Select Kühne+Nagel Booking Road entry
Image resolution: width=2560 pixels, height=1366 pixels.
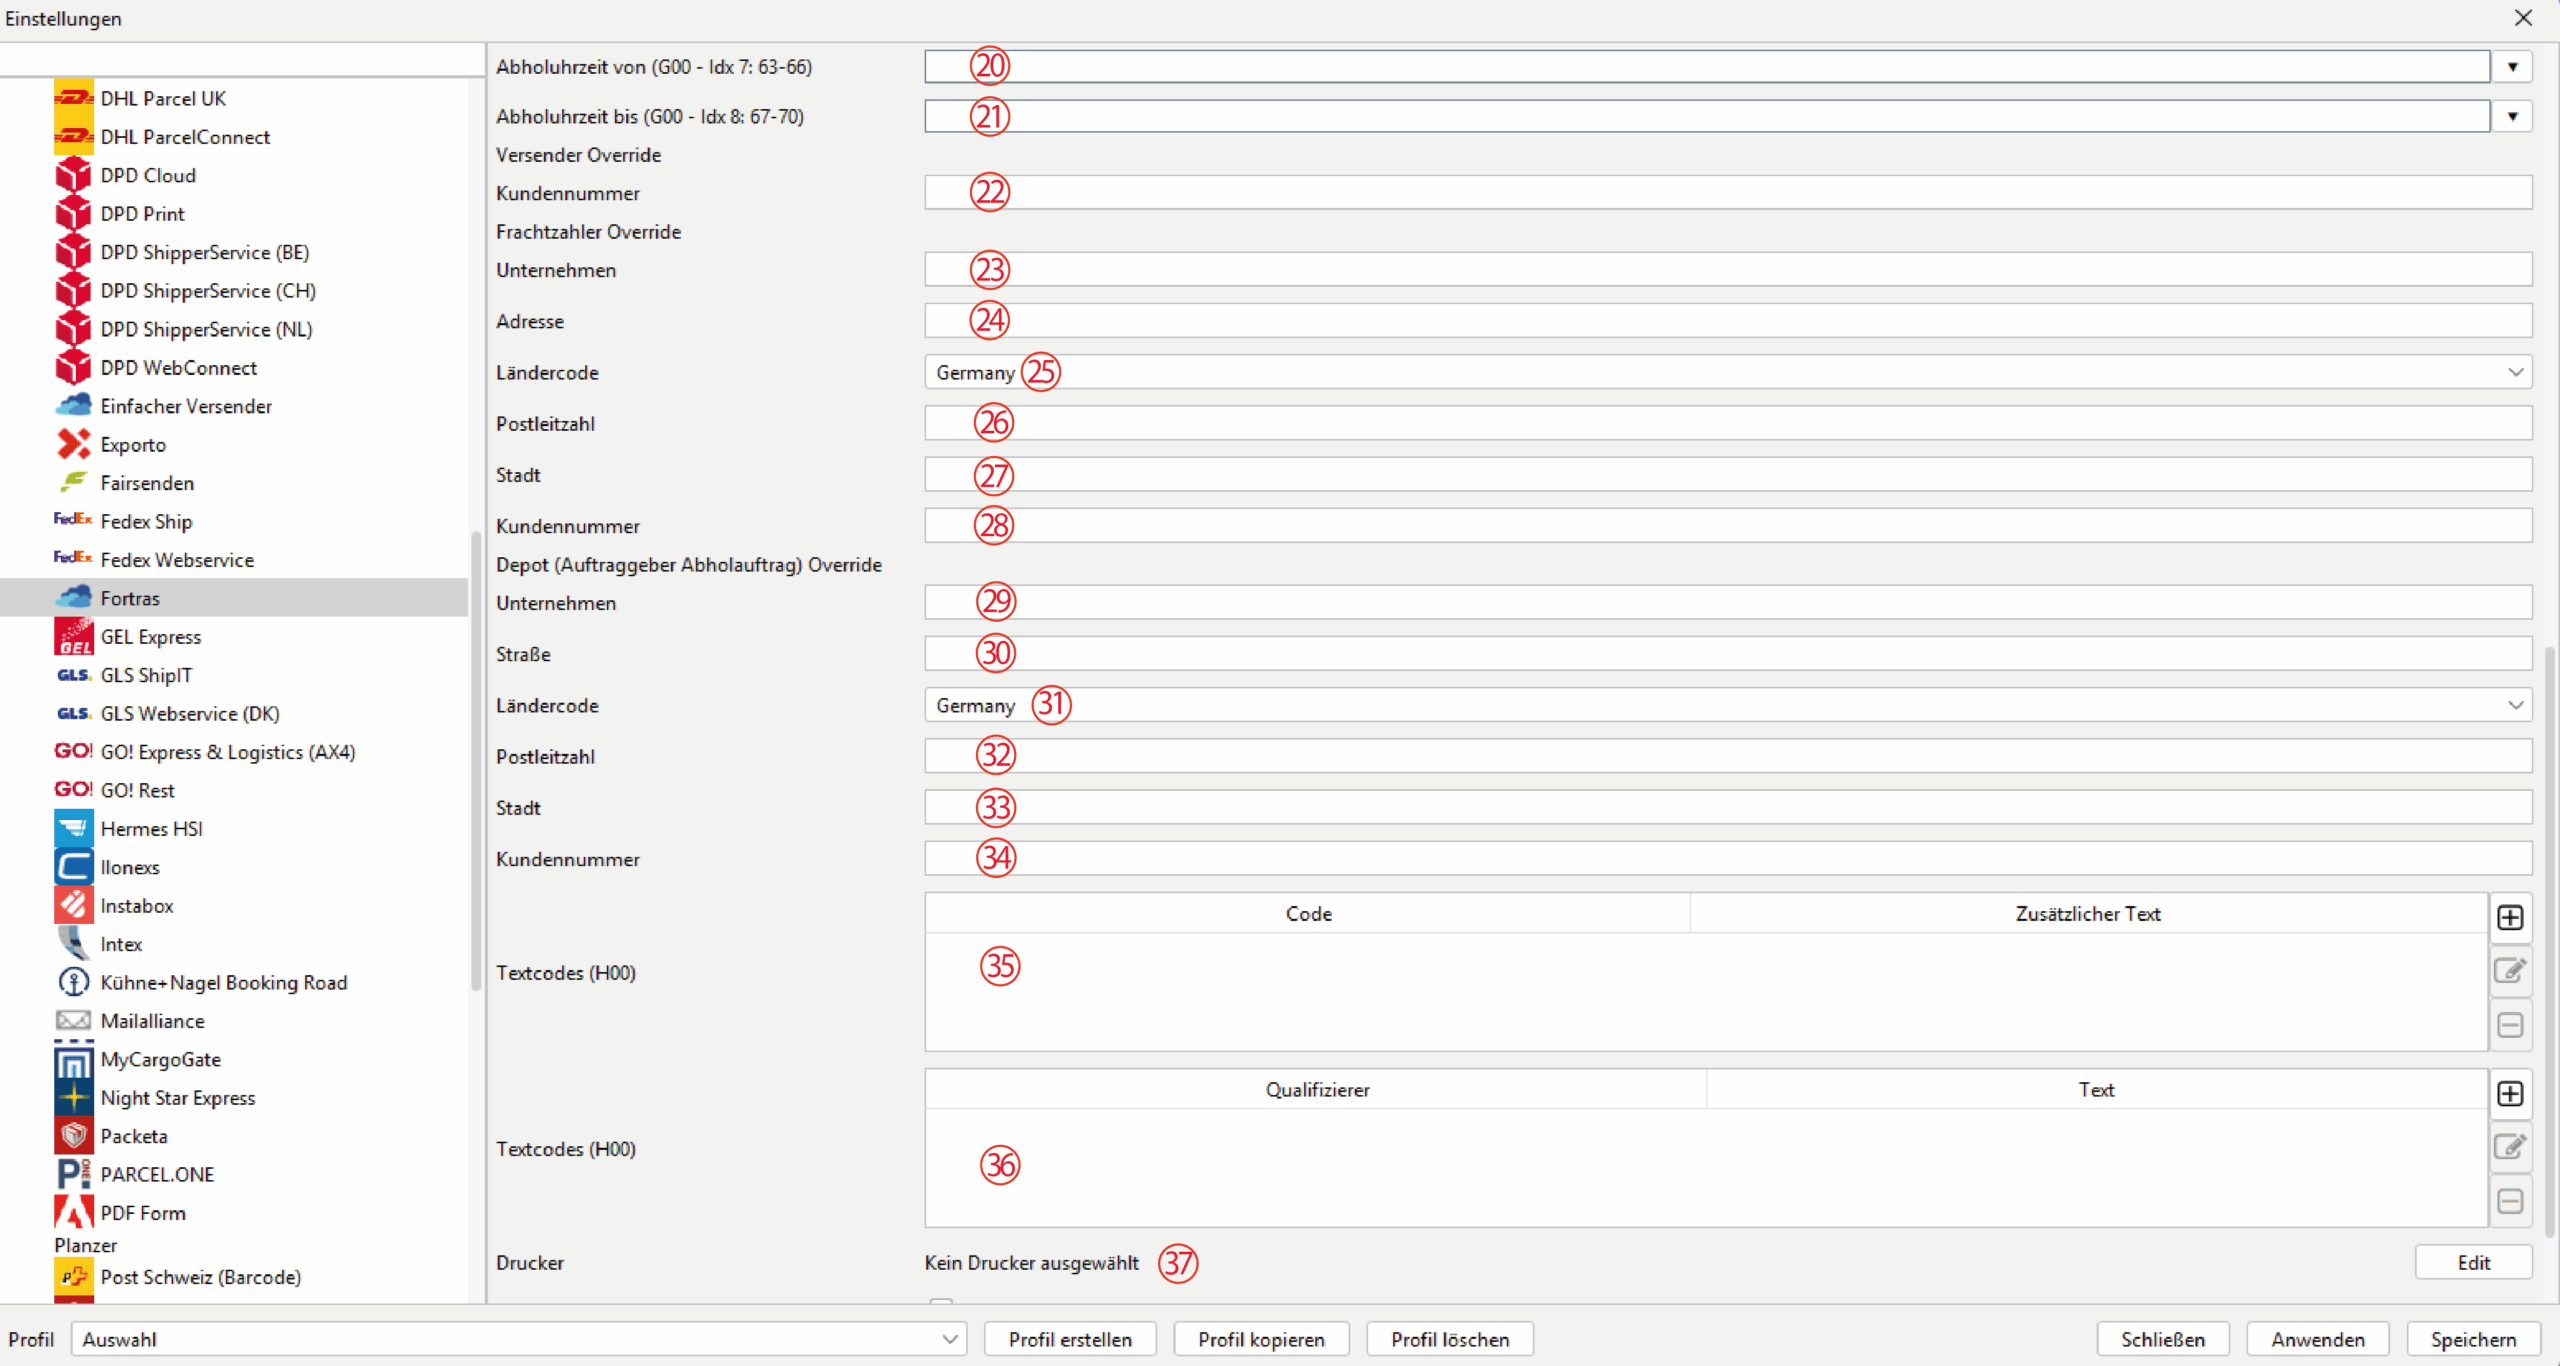223,983
